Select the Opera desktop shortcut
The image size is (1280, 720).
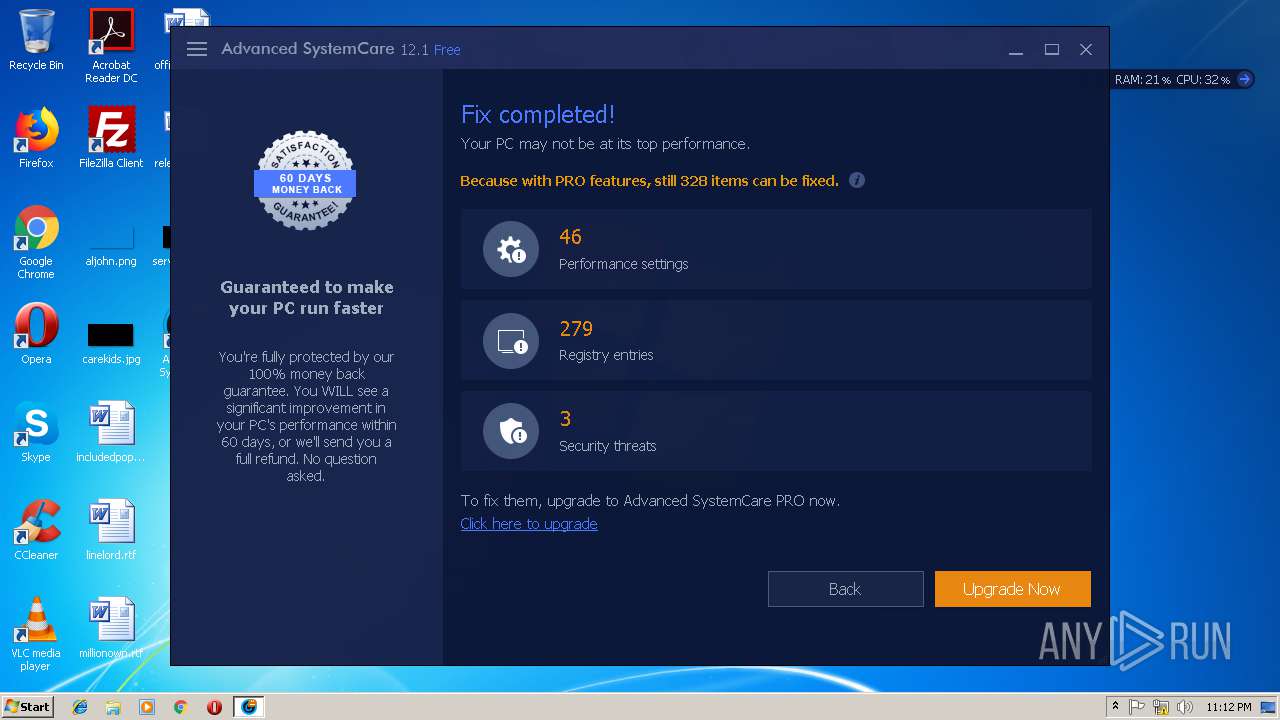click(36, 334)
